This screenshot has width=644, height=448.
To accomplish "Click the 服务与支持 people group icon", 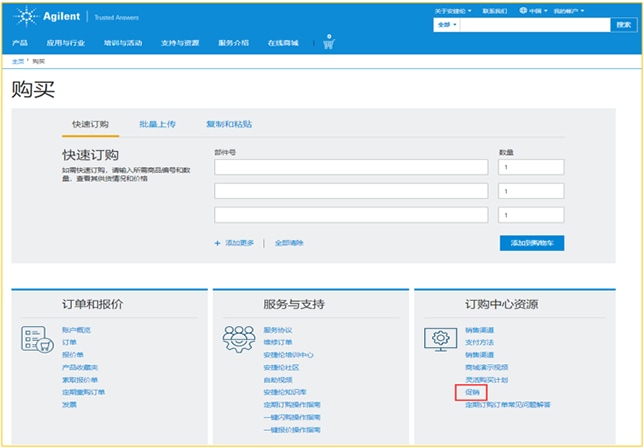I will (x=238, y=339).
